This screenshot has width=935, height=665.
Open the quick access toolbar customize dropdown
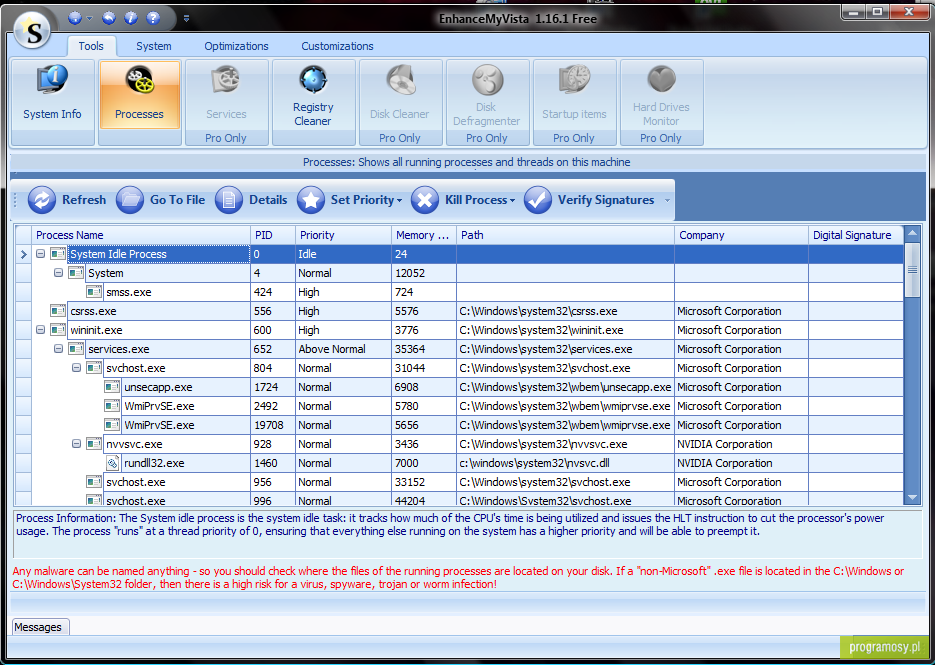pos(187,18)
